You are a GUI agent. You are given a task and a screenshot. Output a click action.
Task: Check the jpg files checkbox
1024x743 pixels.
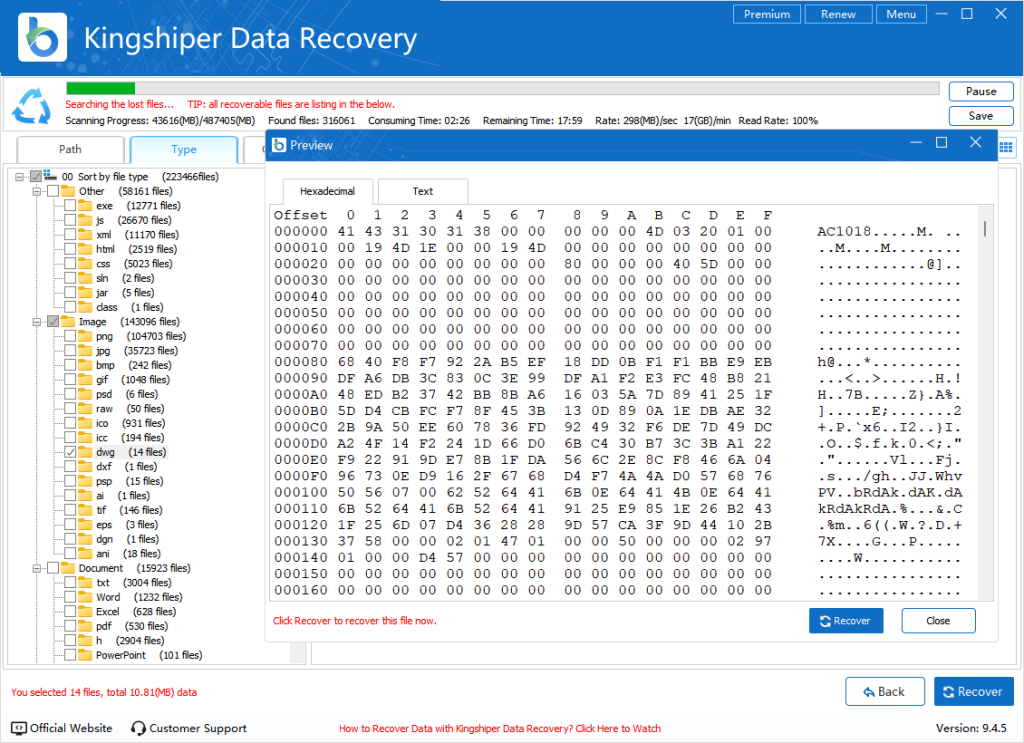70,351
